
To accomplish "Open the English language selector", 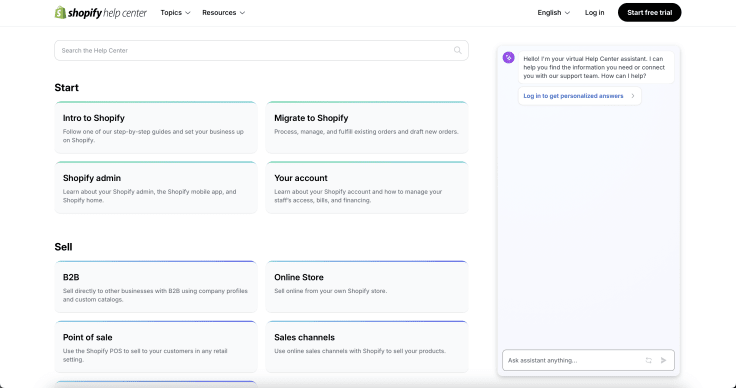I will [x=553, y=13].
